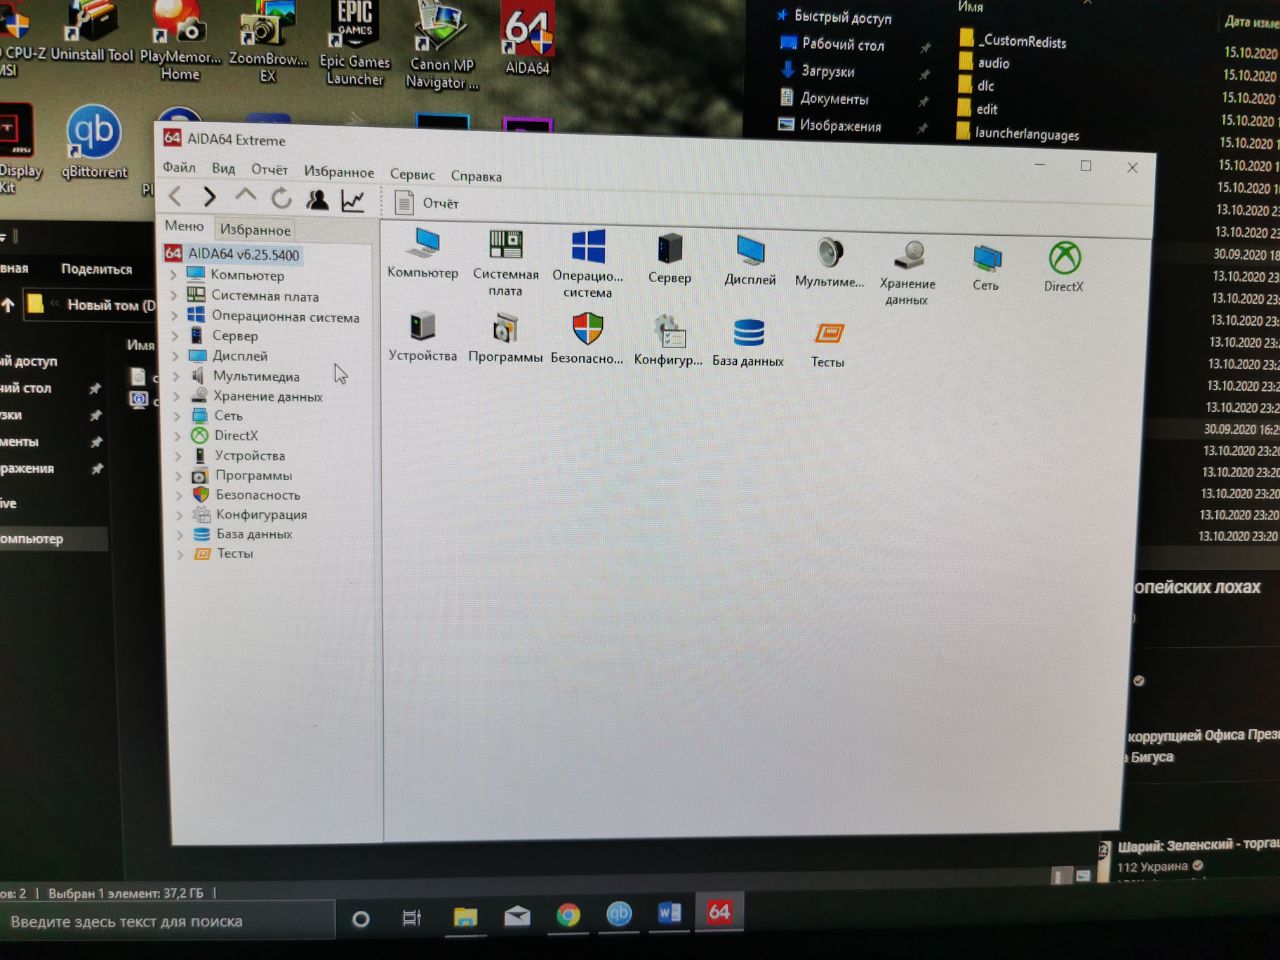Open Word from the taskbar
This screenshot has width=1280, height=960.
pyautogui.click(x=669, y=912)
